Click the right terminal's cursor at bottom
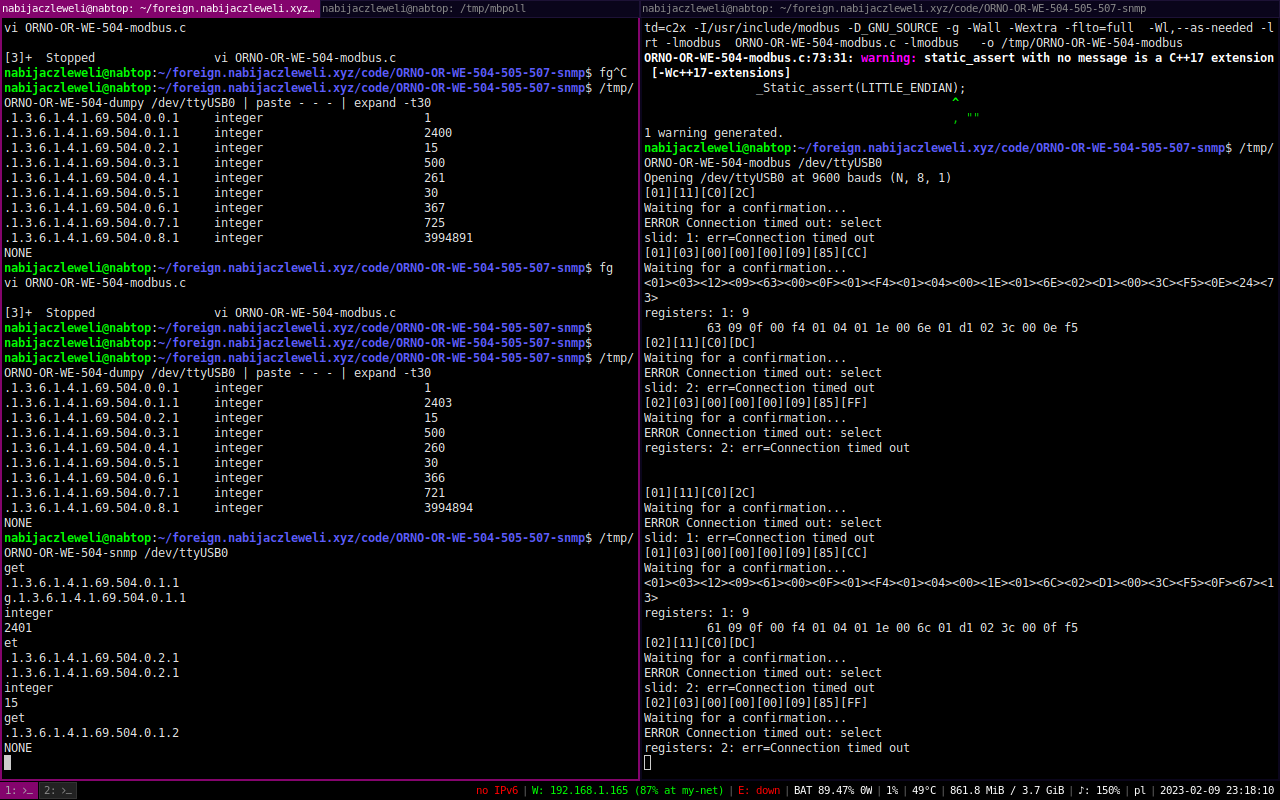 648,763
